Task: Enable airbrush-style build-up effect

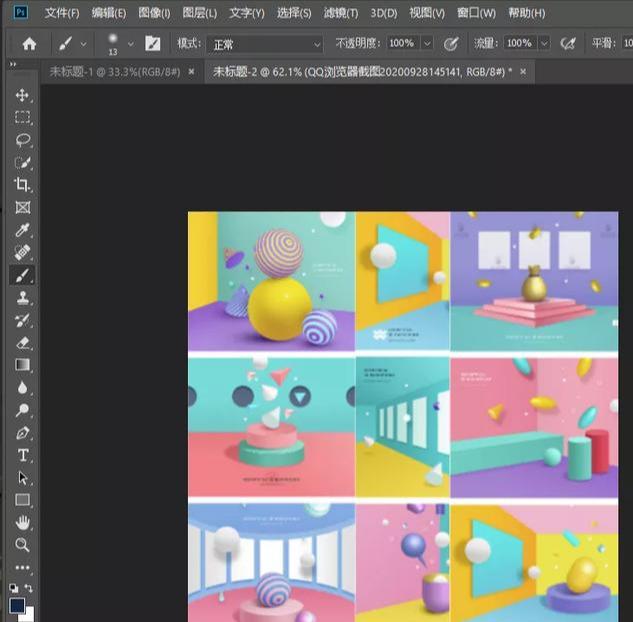Action: (x=569, y=44)
